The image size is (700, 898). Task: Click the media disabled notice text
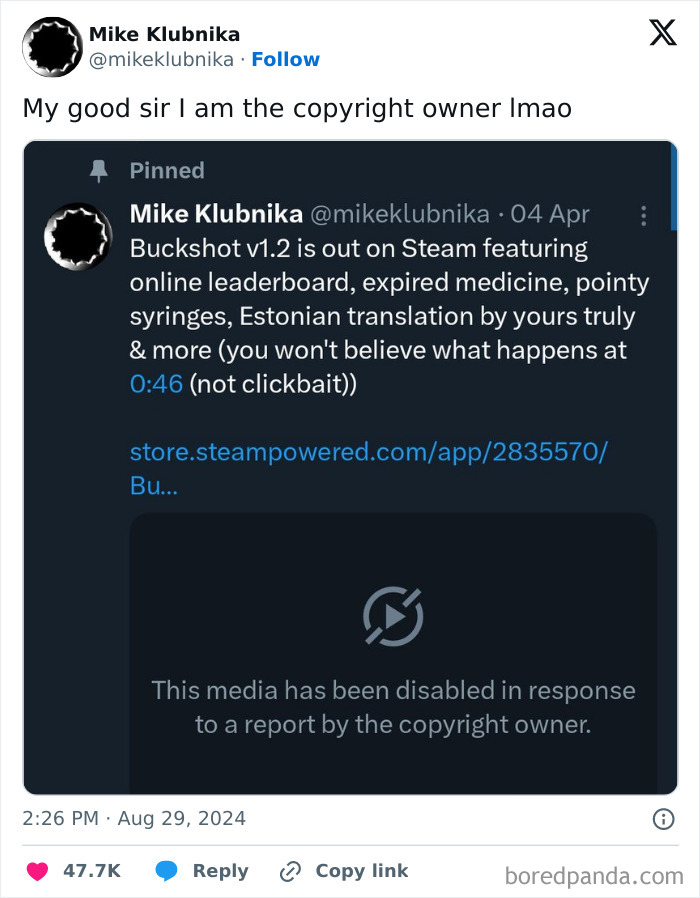(x=393, y=707)
